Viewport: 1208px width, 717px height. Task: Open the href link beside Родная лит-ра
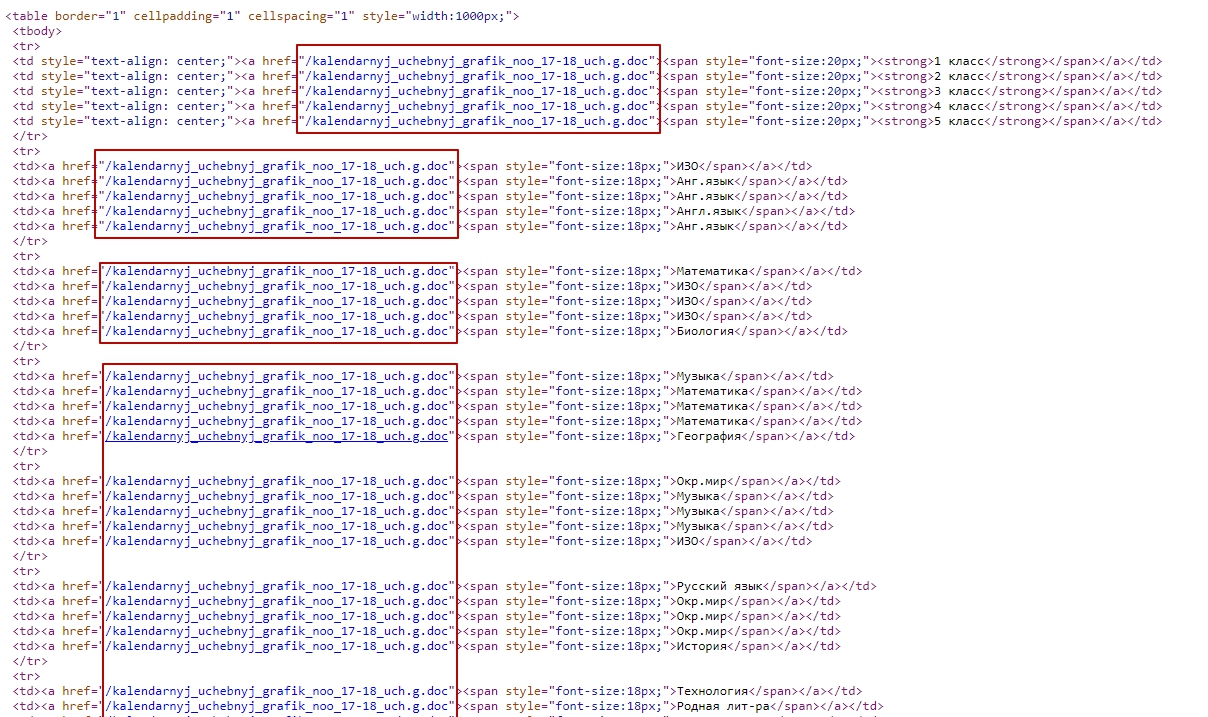point(277,706)
